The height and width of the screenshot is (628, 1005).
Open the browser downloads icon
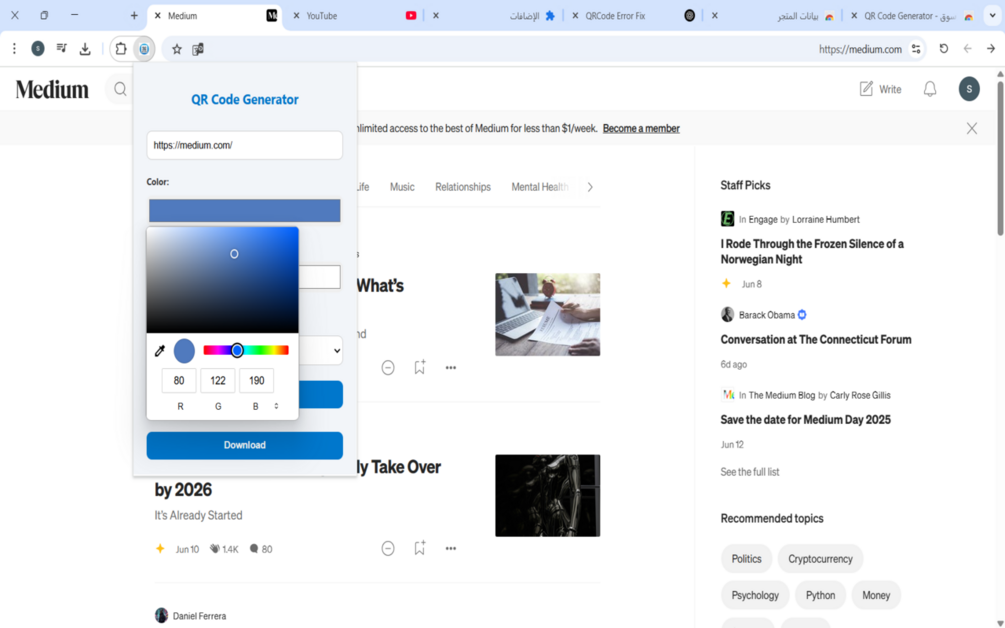click(85, 49)
